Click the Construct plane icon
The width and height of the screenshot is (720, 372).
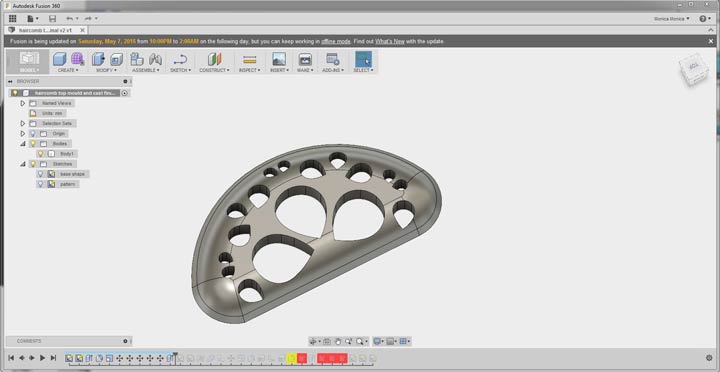tap(214, 59)
